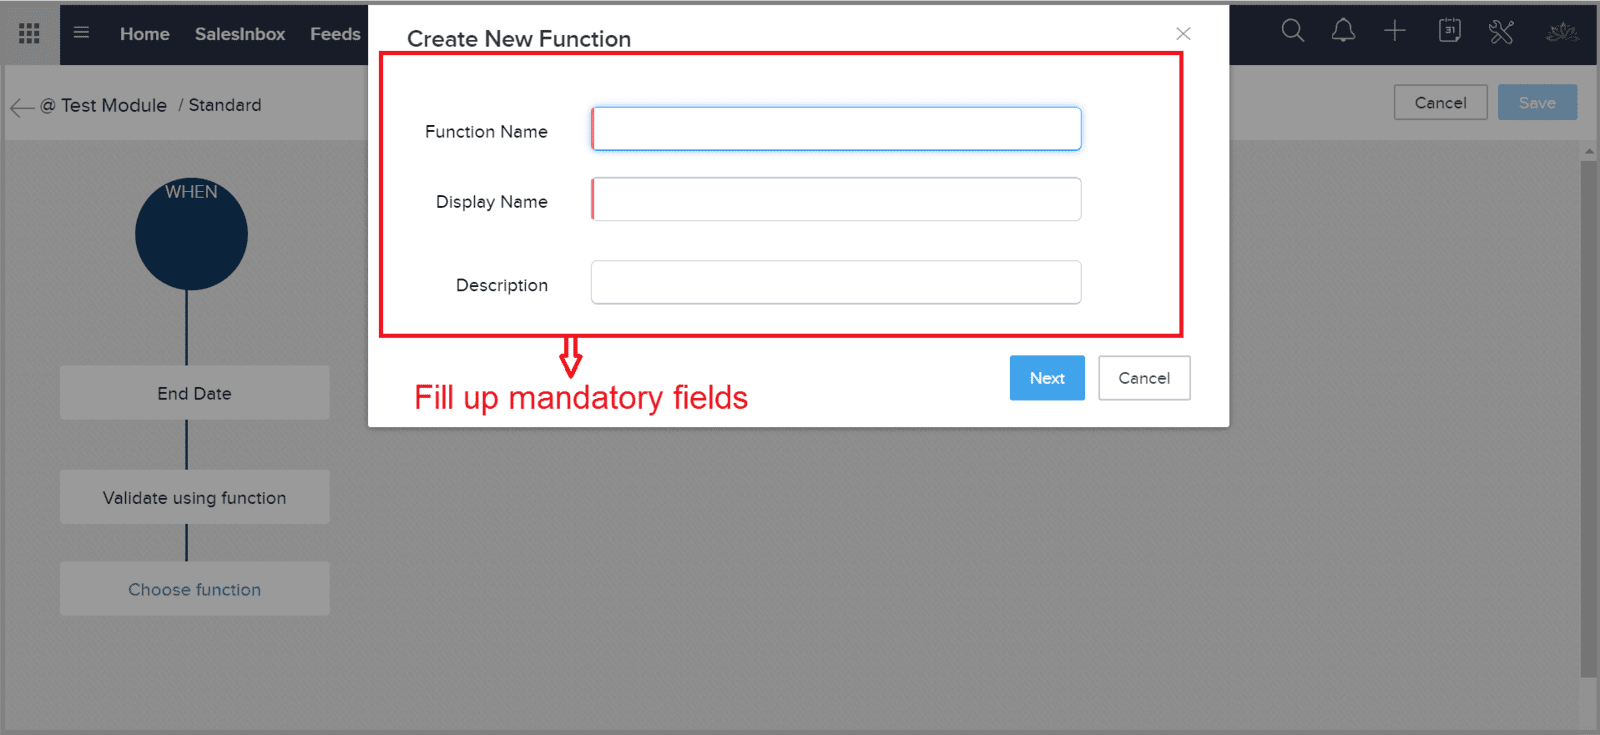The image size is (1600, 735).
Task: Open the calendar icon in header
Action: coord(1449,31)
